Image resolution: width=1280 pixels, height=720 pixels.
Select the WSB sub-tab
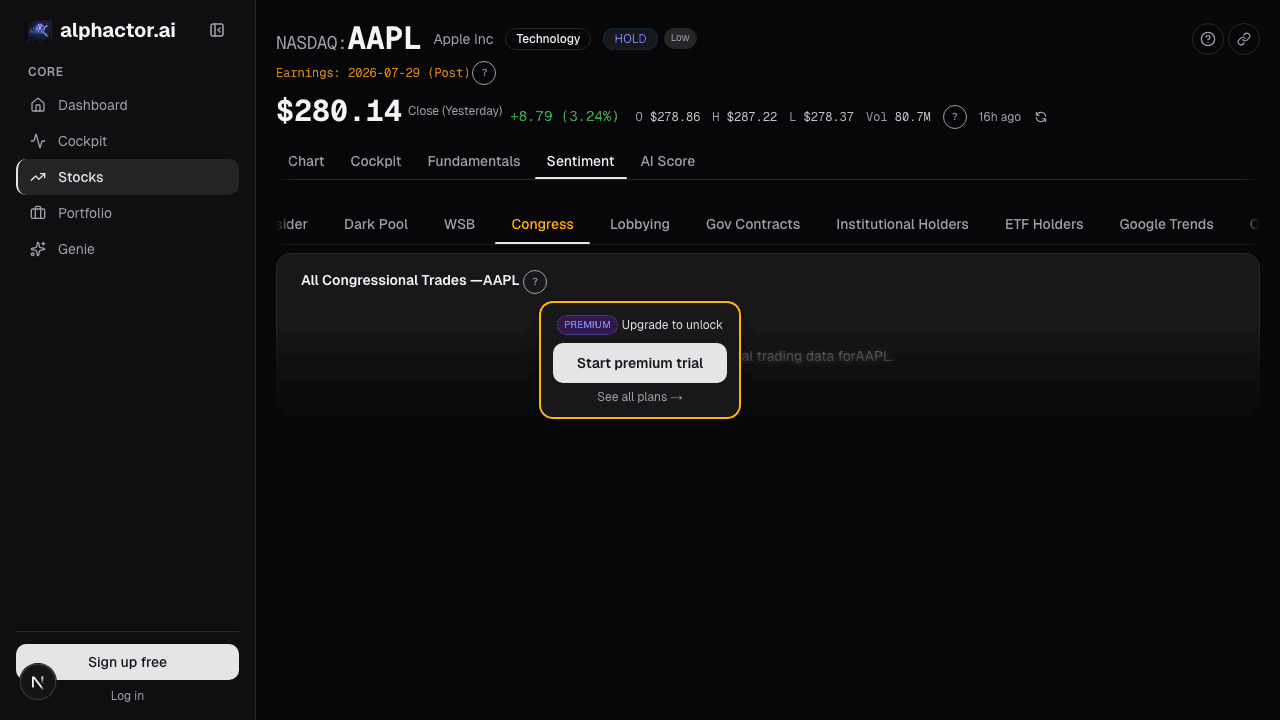coord(460,224)
